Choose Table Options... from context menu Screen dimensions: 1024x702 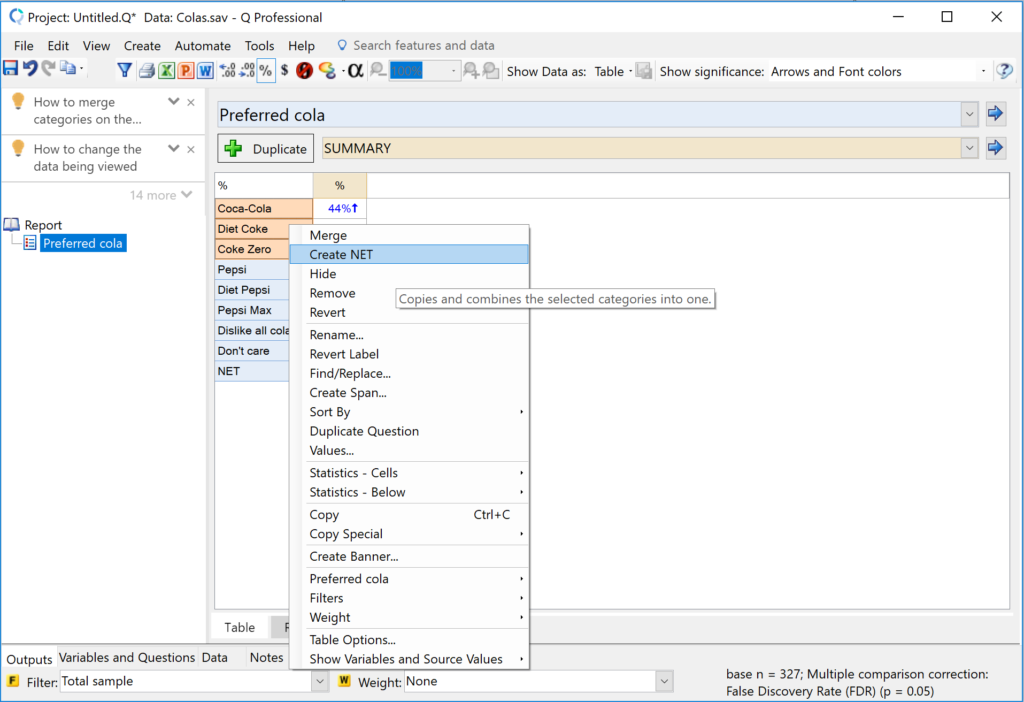[409, 640]
